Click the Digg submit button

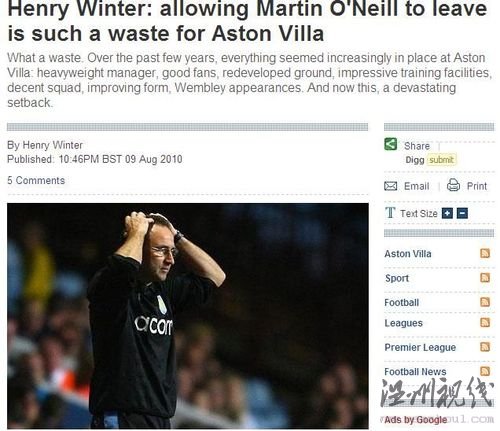(x=441, y=160)
